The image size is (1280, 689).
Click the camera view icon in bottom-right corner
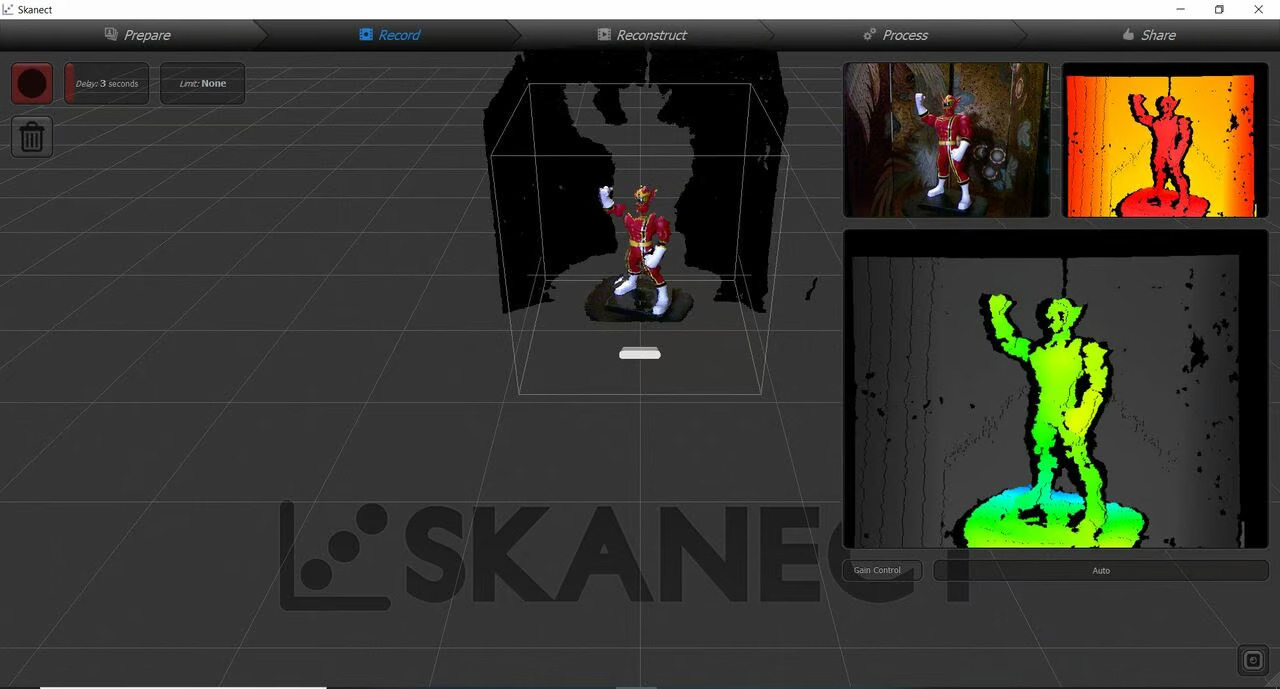coord(1253,660)
